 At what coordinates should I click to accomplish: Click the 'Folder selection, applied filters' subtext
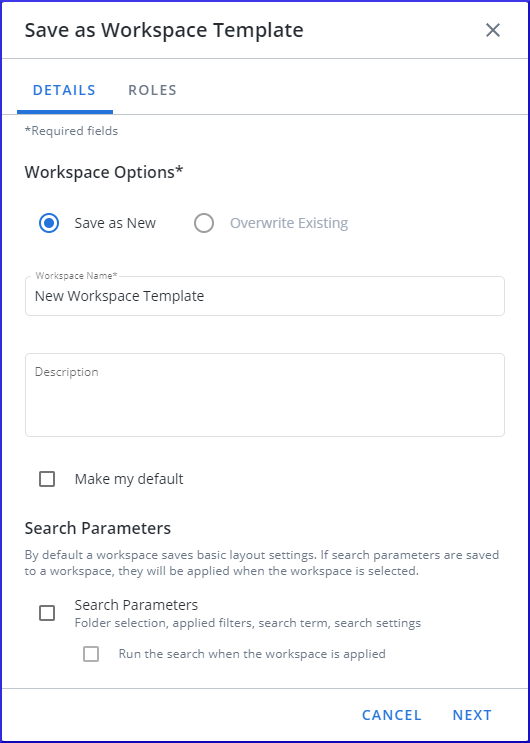(x=248, y=623)
